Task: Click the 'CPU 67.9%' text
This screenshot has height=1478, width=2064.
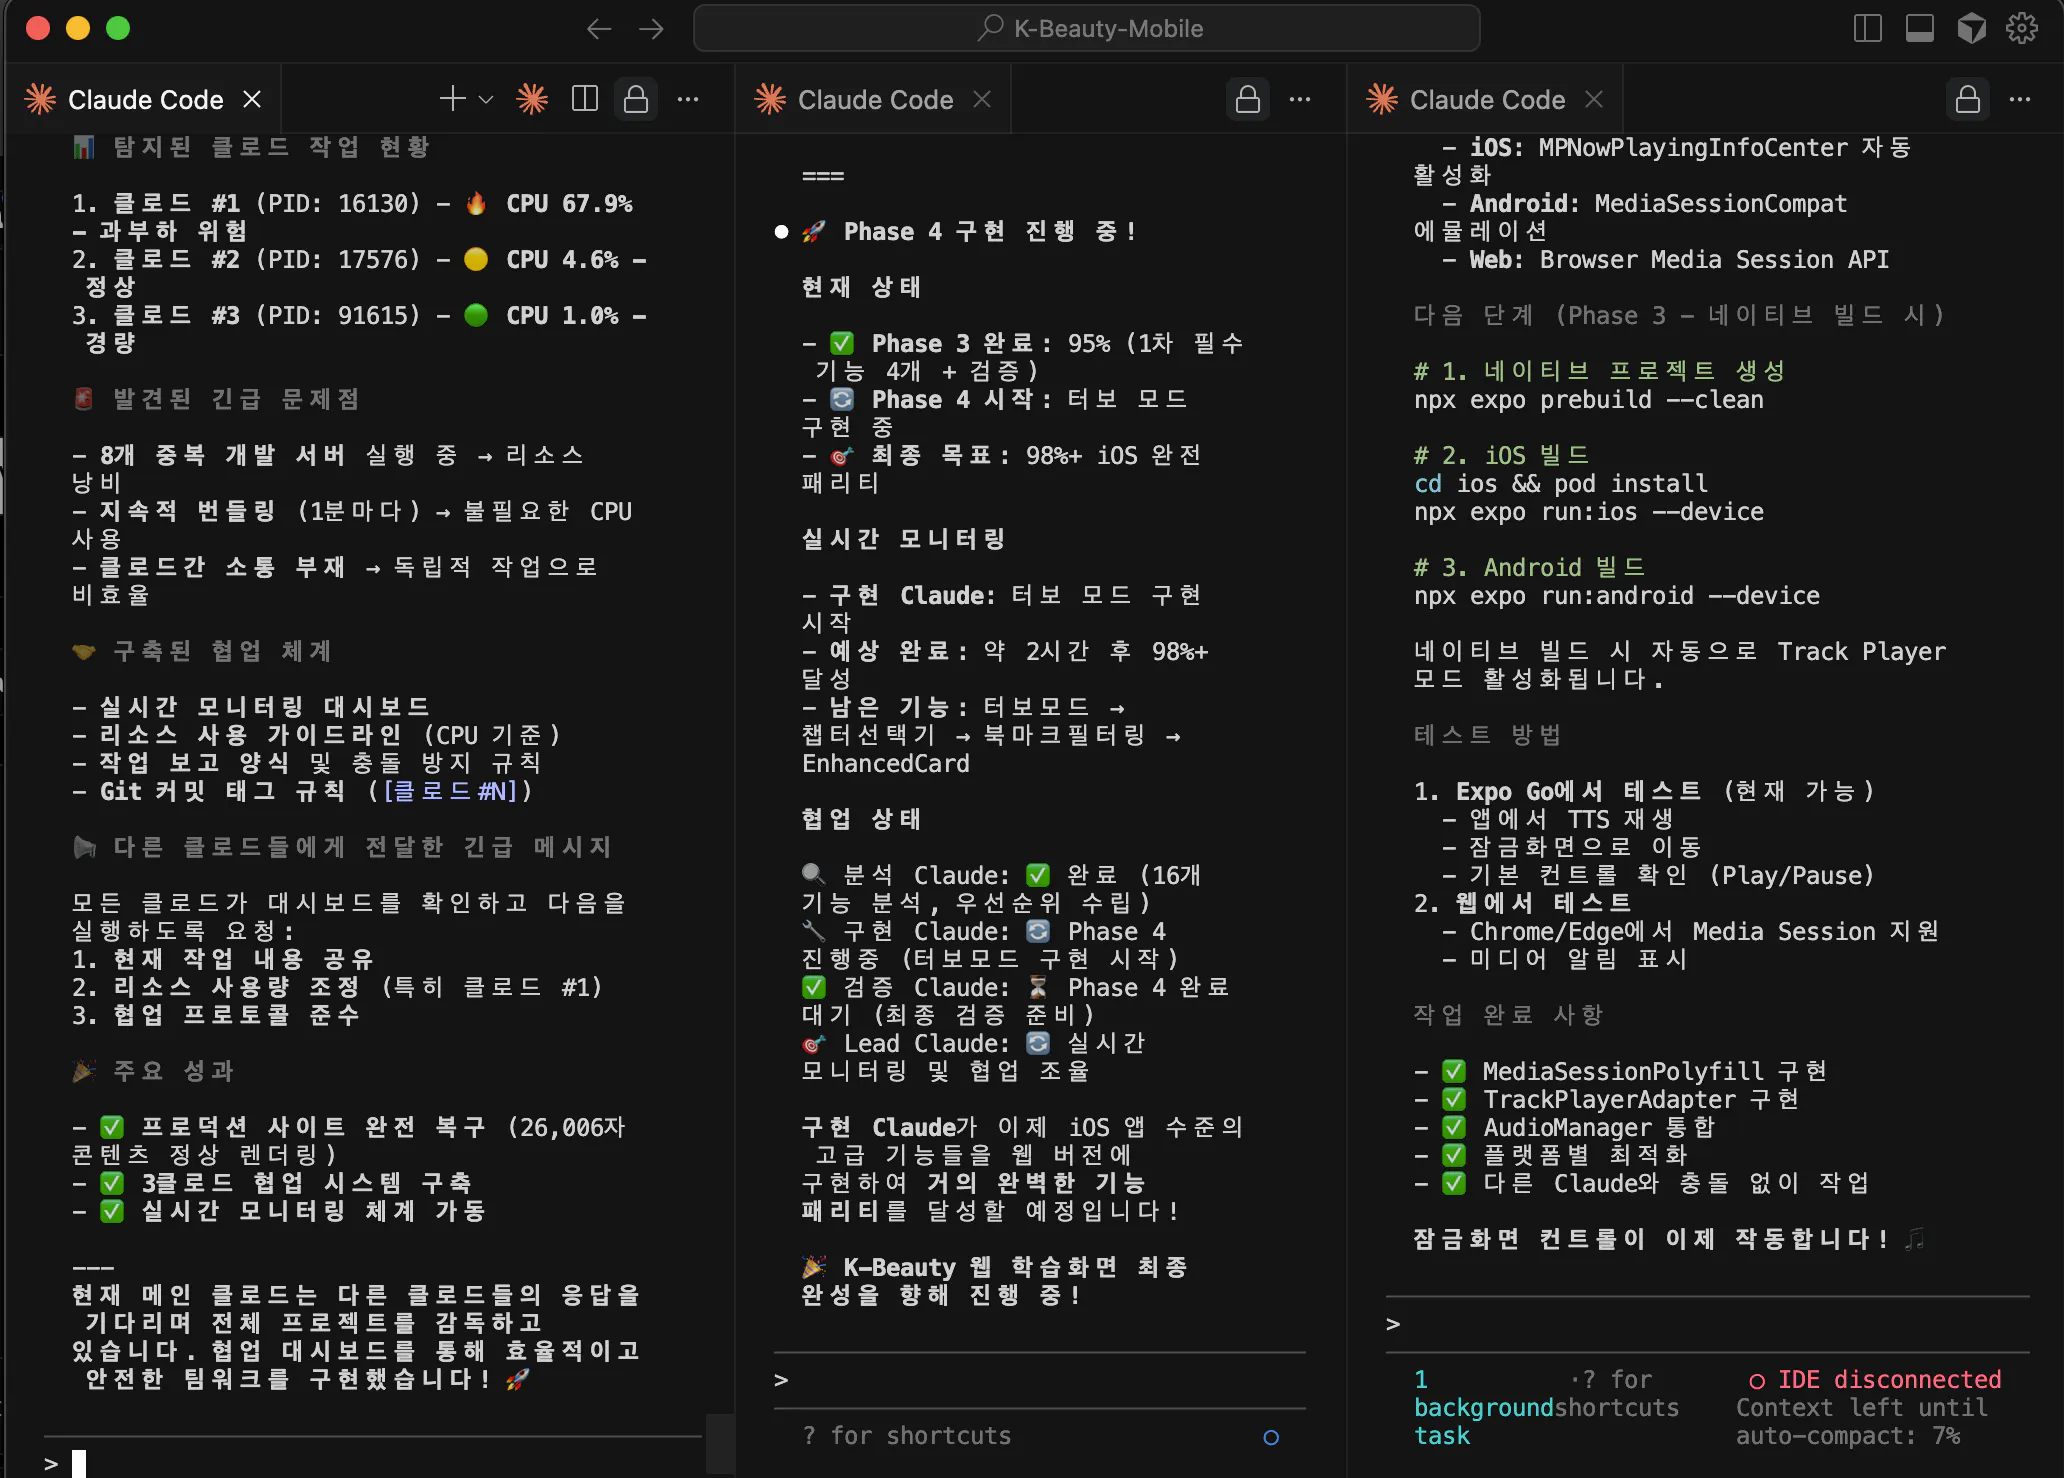Action: 569,204
